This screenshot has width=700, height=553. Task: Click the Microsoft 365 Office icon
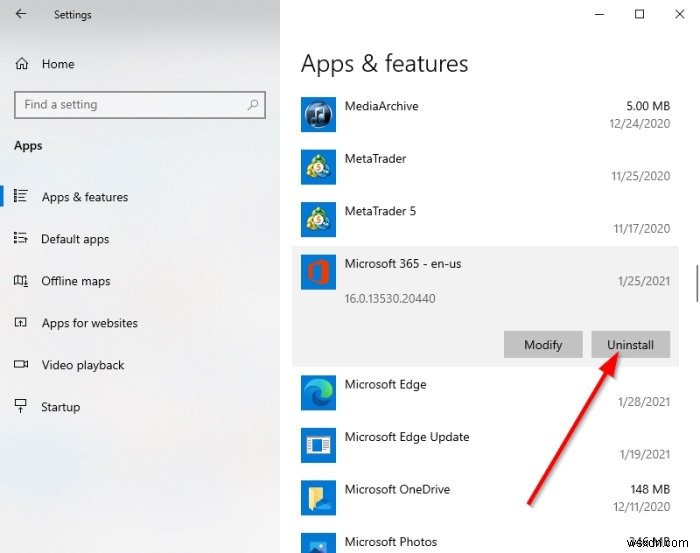click(x=318, y=272)
